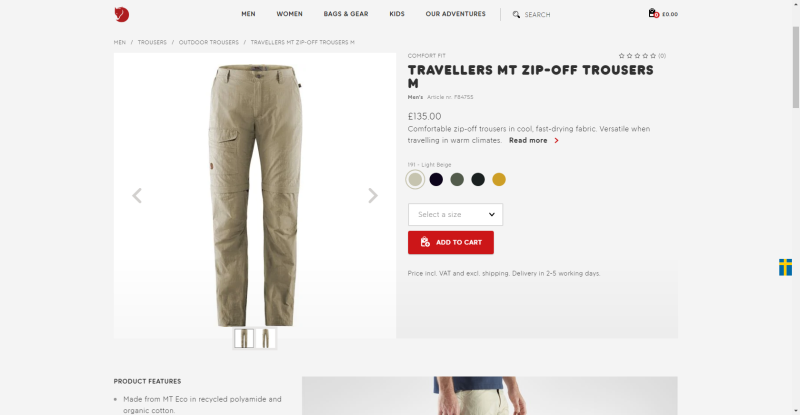Select the second trousers thumbnail
Viewport: 800px width, 415px height.
[x=265, y=338]
